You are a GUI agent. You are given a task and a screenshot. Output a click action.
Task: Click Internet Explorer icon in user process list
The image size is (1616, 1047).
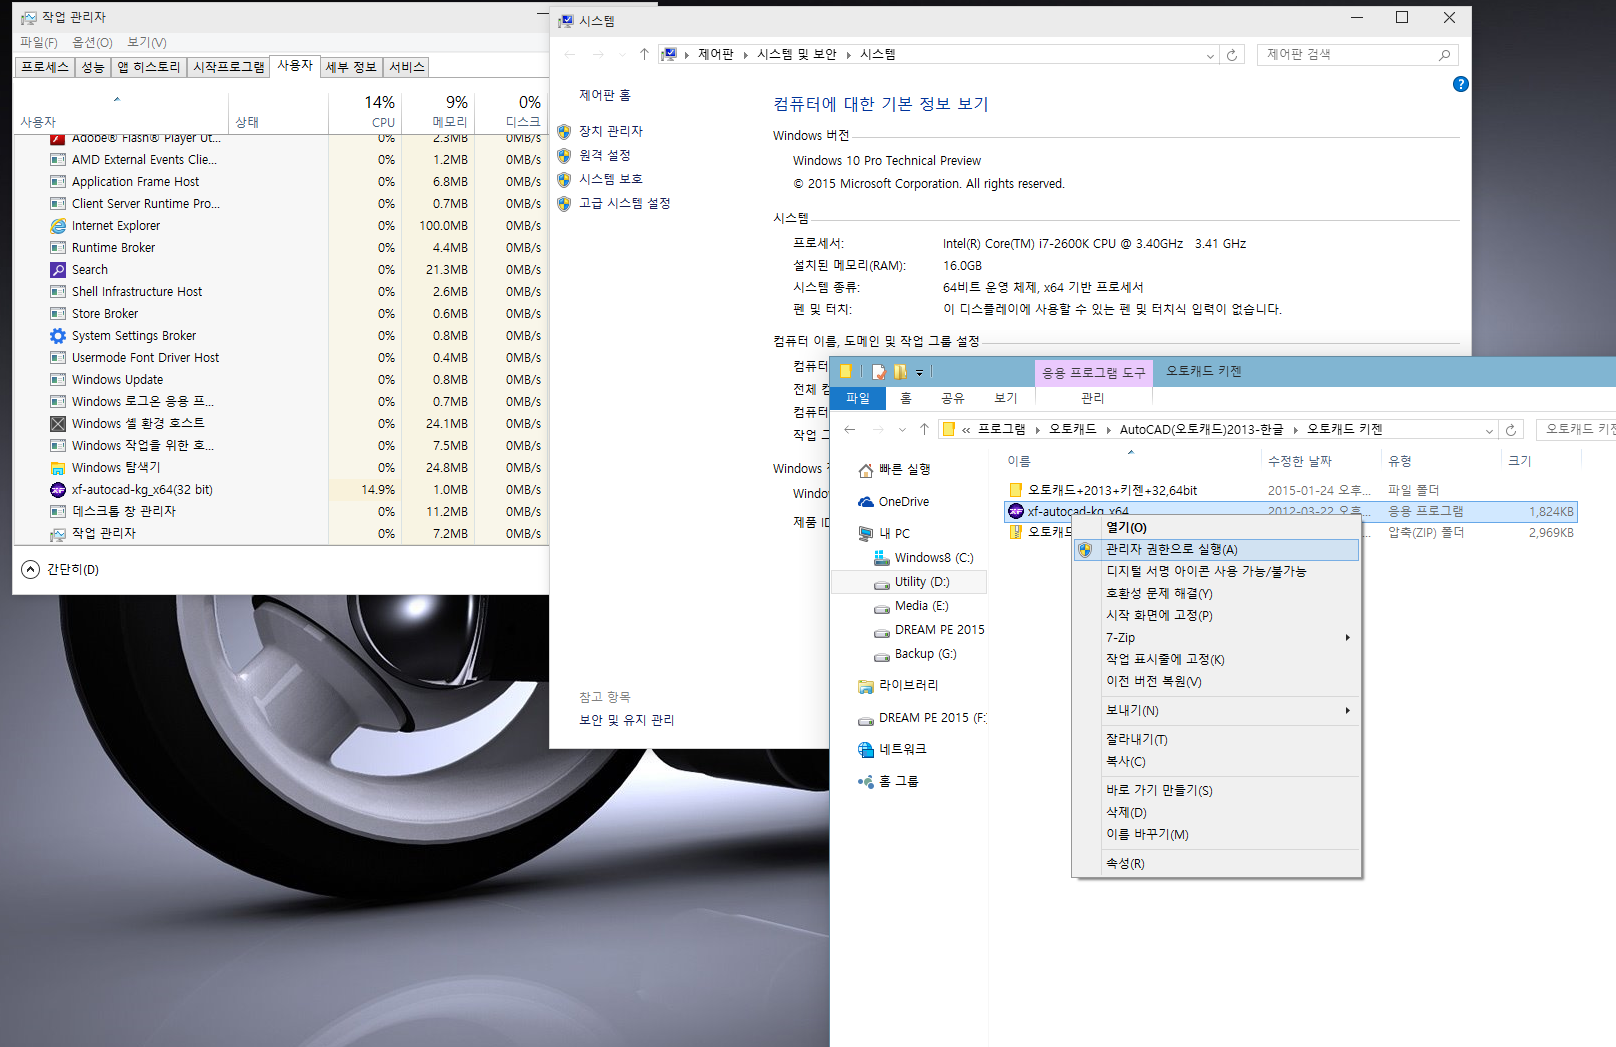coord(58,226)
